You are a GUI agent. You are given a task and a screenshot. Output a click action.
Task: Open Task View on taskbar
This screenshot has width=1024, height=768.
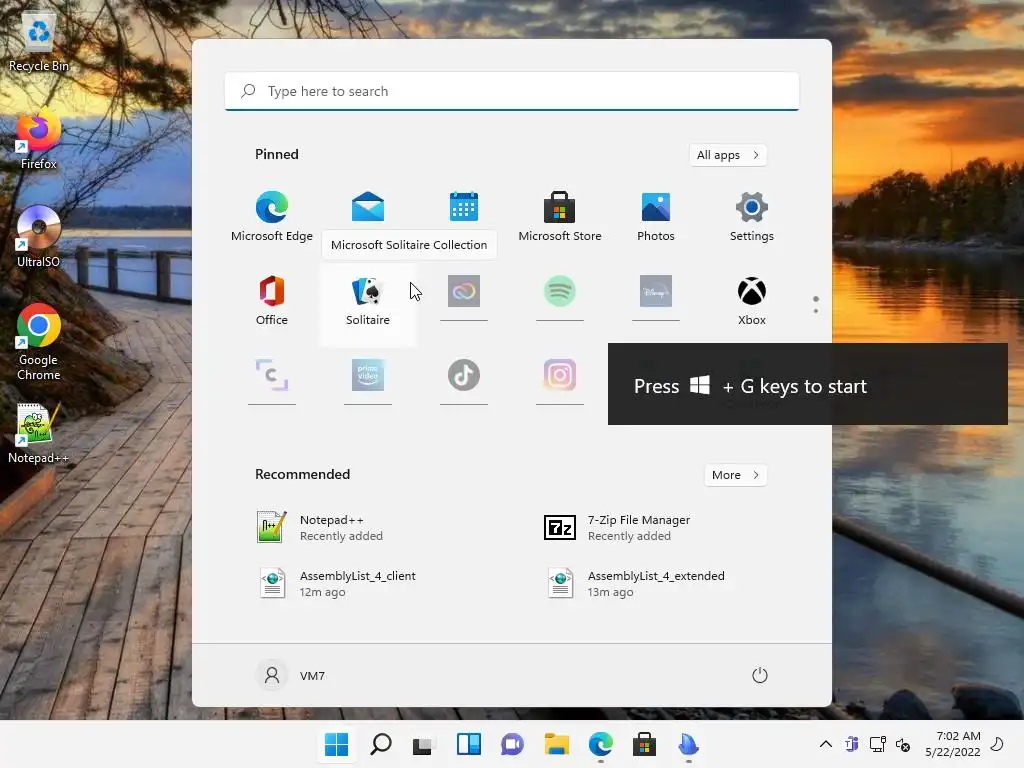coord(424,744)
